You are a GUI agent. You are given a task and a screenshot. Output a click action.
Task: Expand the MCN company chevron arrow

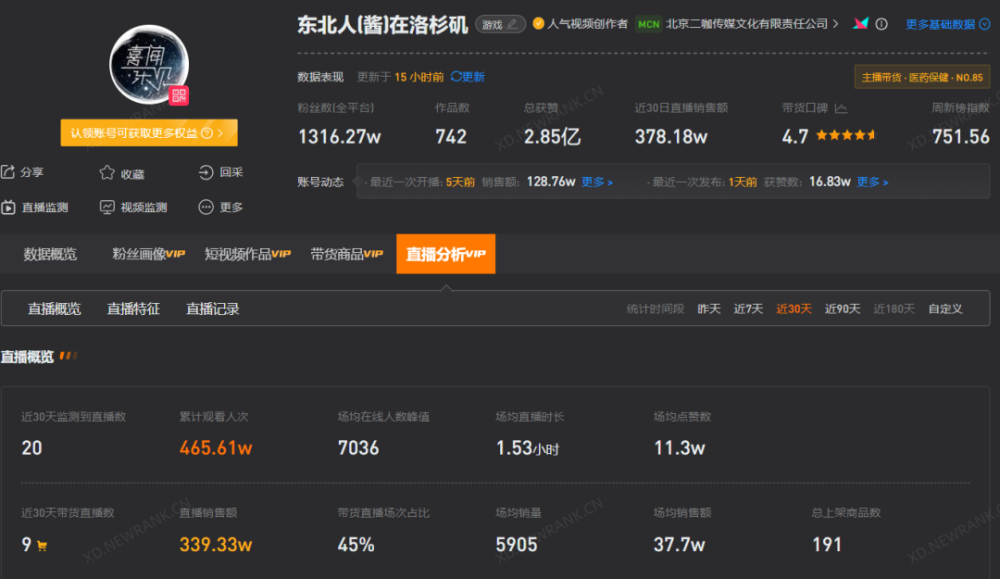(835, 24)
